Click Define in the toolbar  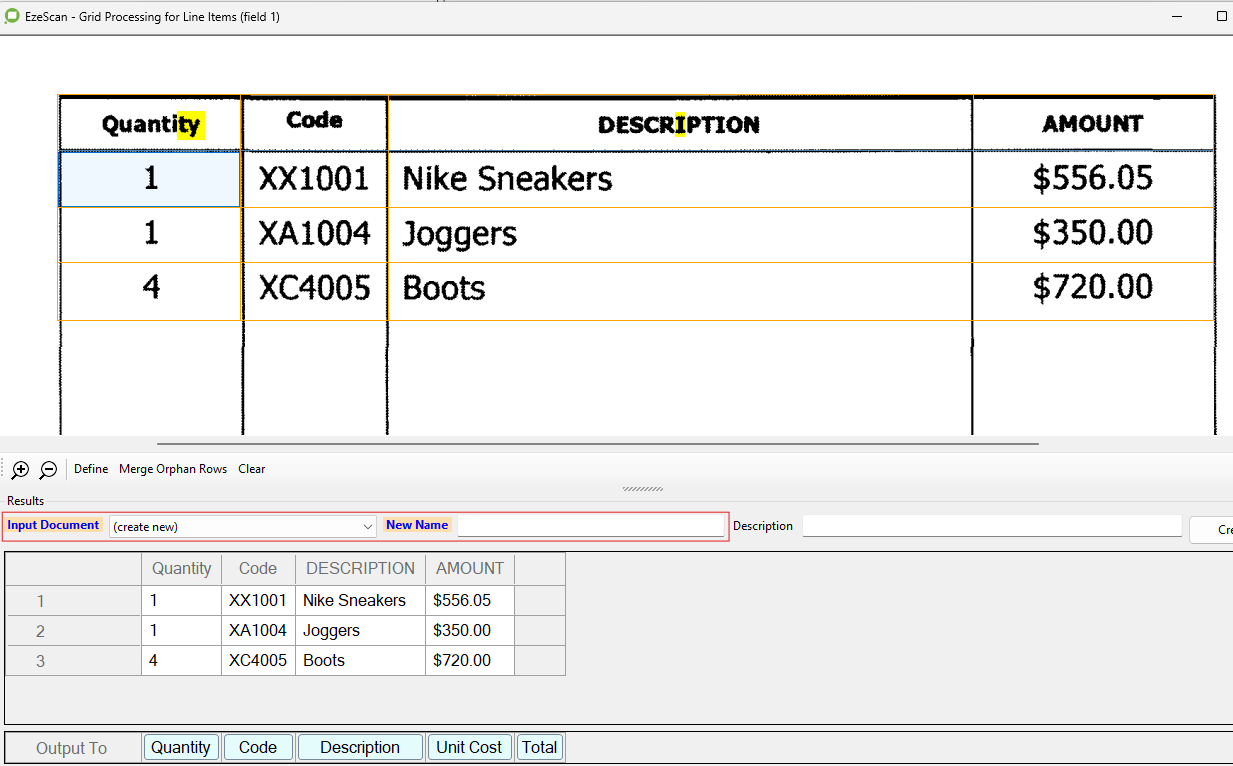91,469
